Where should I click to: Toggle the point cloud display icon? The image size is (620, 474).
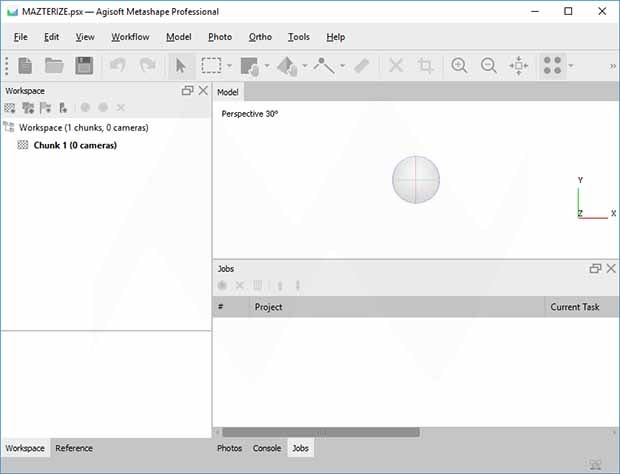click(x=552, y=66)
